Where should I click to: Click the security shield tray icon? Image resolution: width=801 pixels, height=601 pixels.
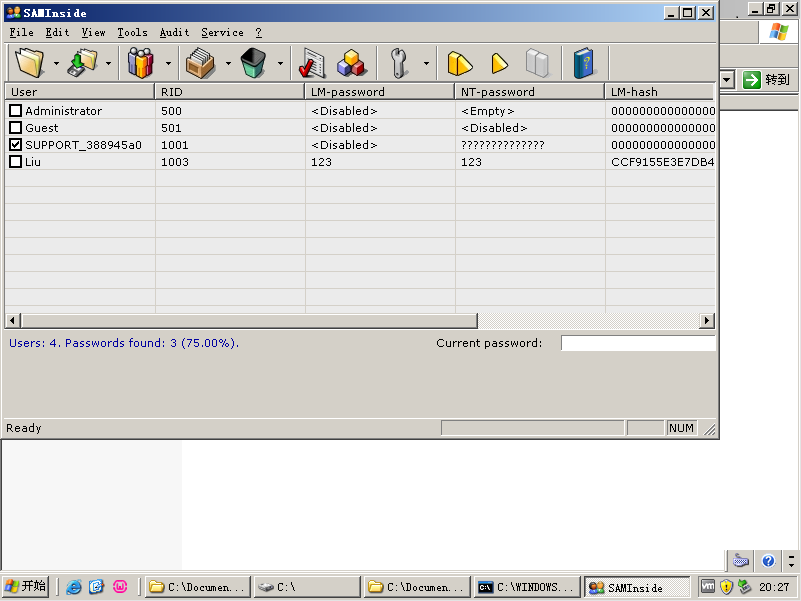coord(726,587)
